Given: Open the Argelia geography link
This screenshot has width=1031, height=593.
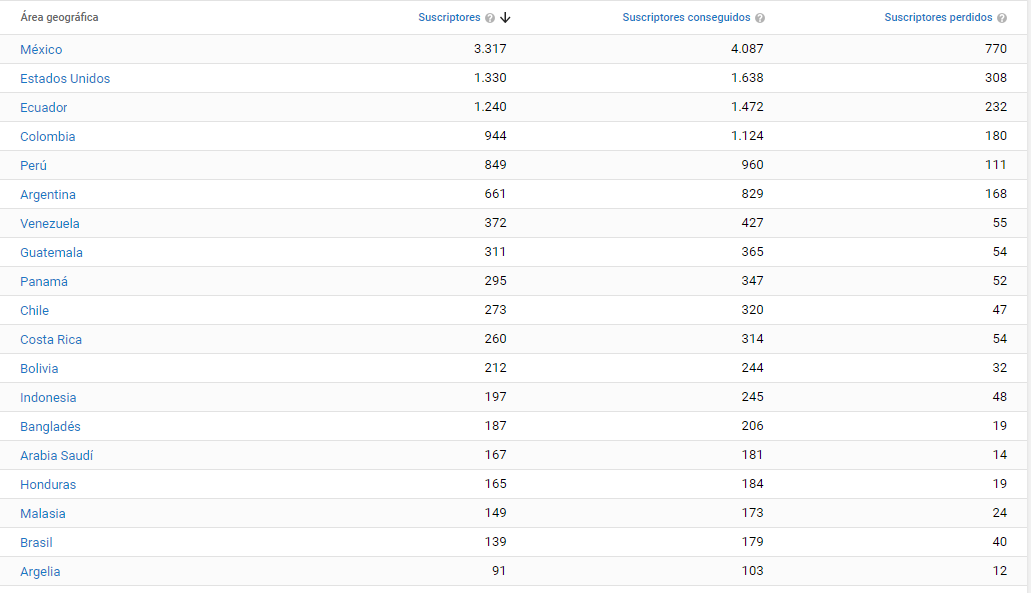Looking at the screenshot, I should 39,571.
